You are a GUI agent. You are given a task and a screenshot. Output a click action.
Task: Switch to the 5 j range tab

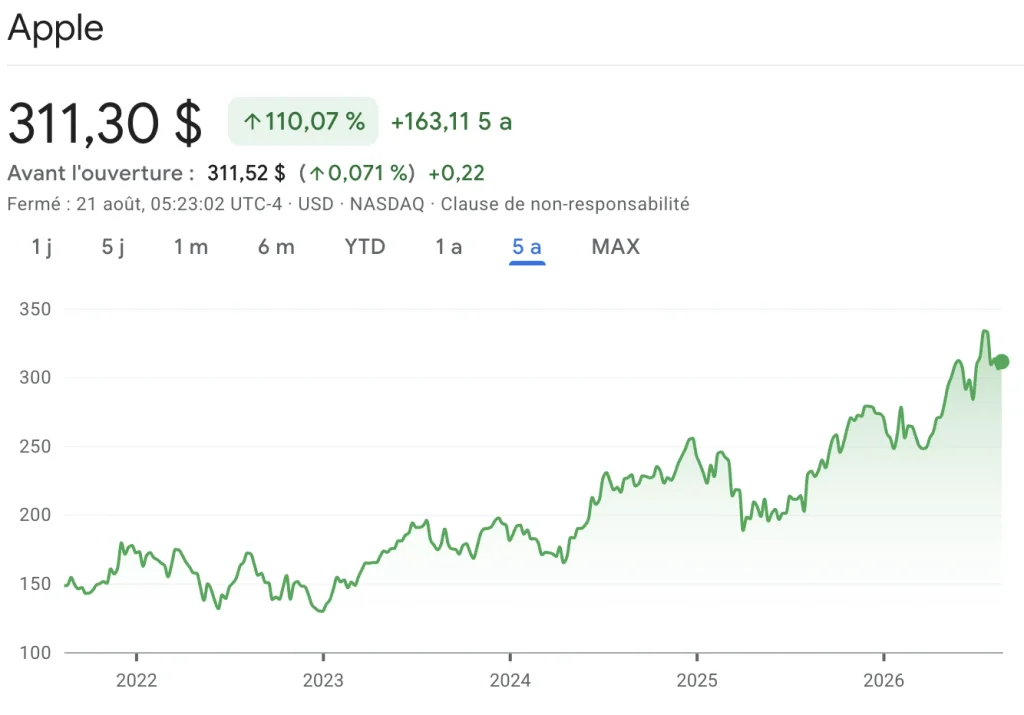click(113, 247)
